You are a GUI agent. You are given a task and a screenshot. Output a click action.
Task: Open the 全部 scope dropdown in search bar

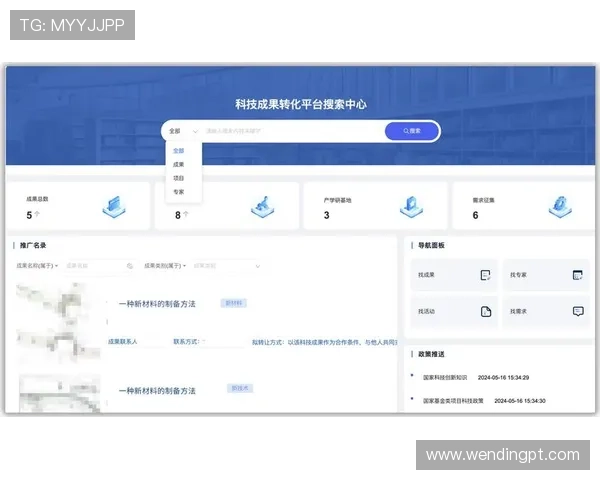[184, 131]
